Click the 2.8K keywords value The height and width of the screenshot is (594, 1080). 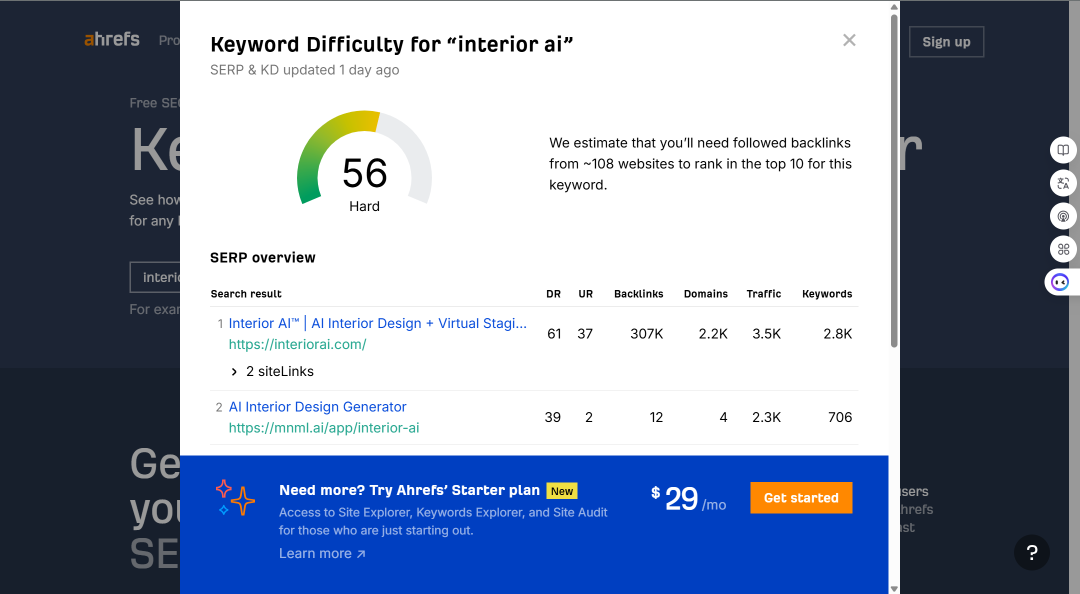[838, 334]
